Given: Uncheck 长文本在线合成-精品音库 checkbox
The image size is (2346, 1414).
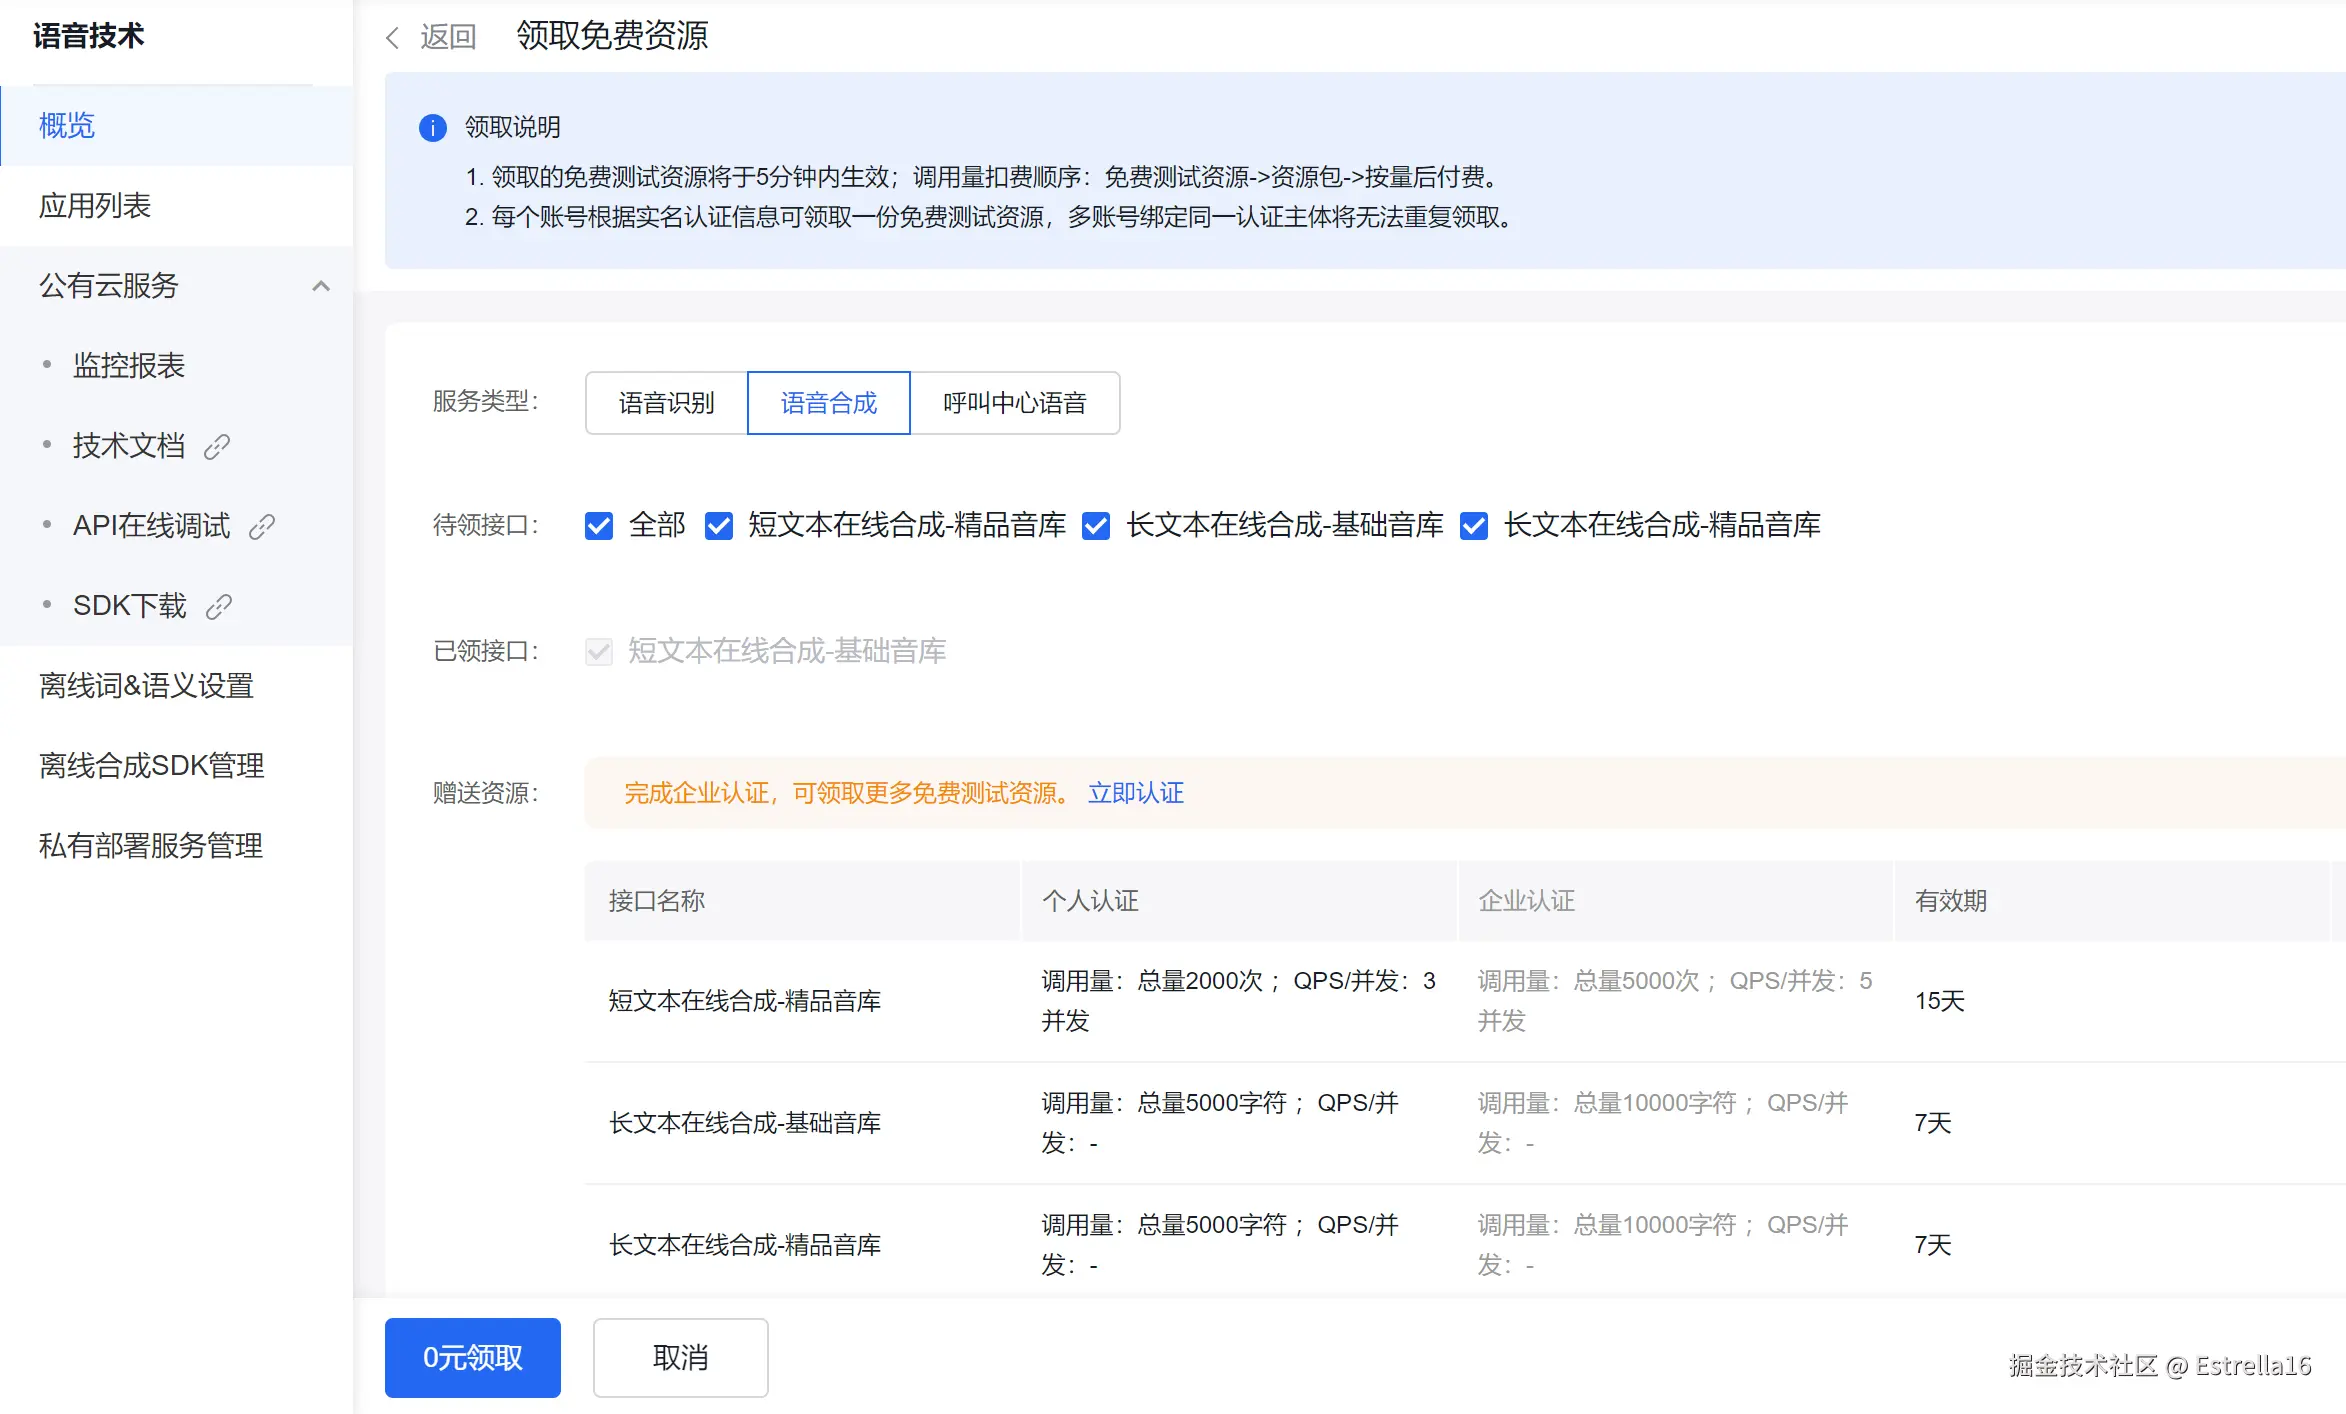Looking at the screenshot, I should pos(1474,526).
